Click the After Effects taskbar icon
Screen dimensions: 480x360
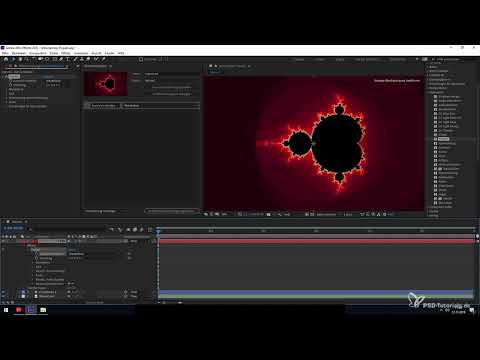(31, 310)
